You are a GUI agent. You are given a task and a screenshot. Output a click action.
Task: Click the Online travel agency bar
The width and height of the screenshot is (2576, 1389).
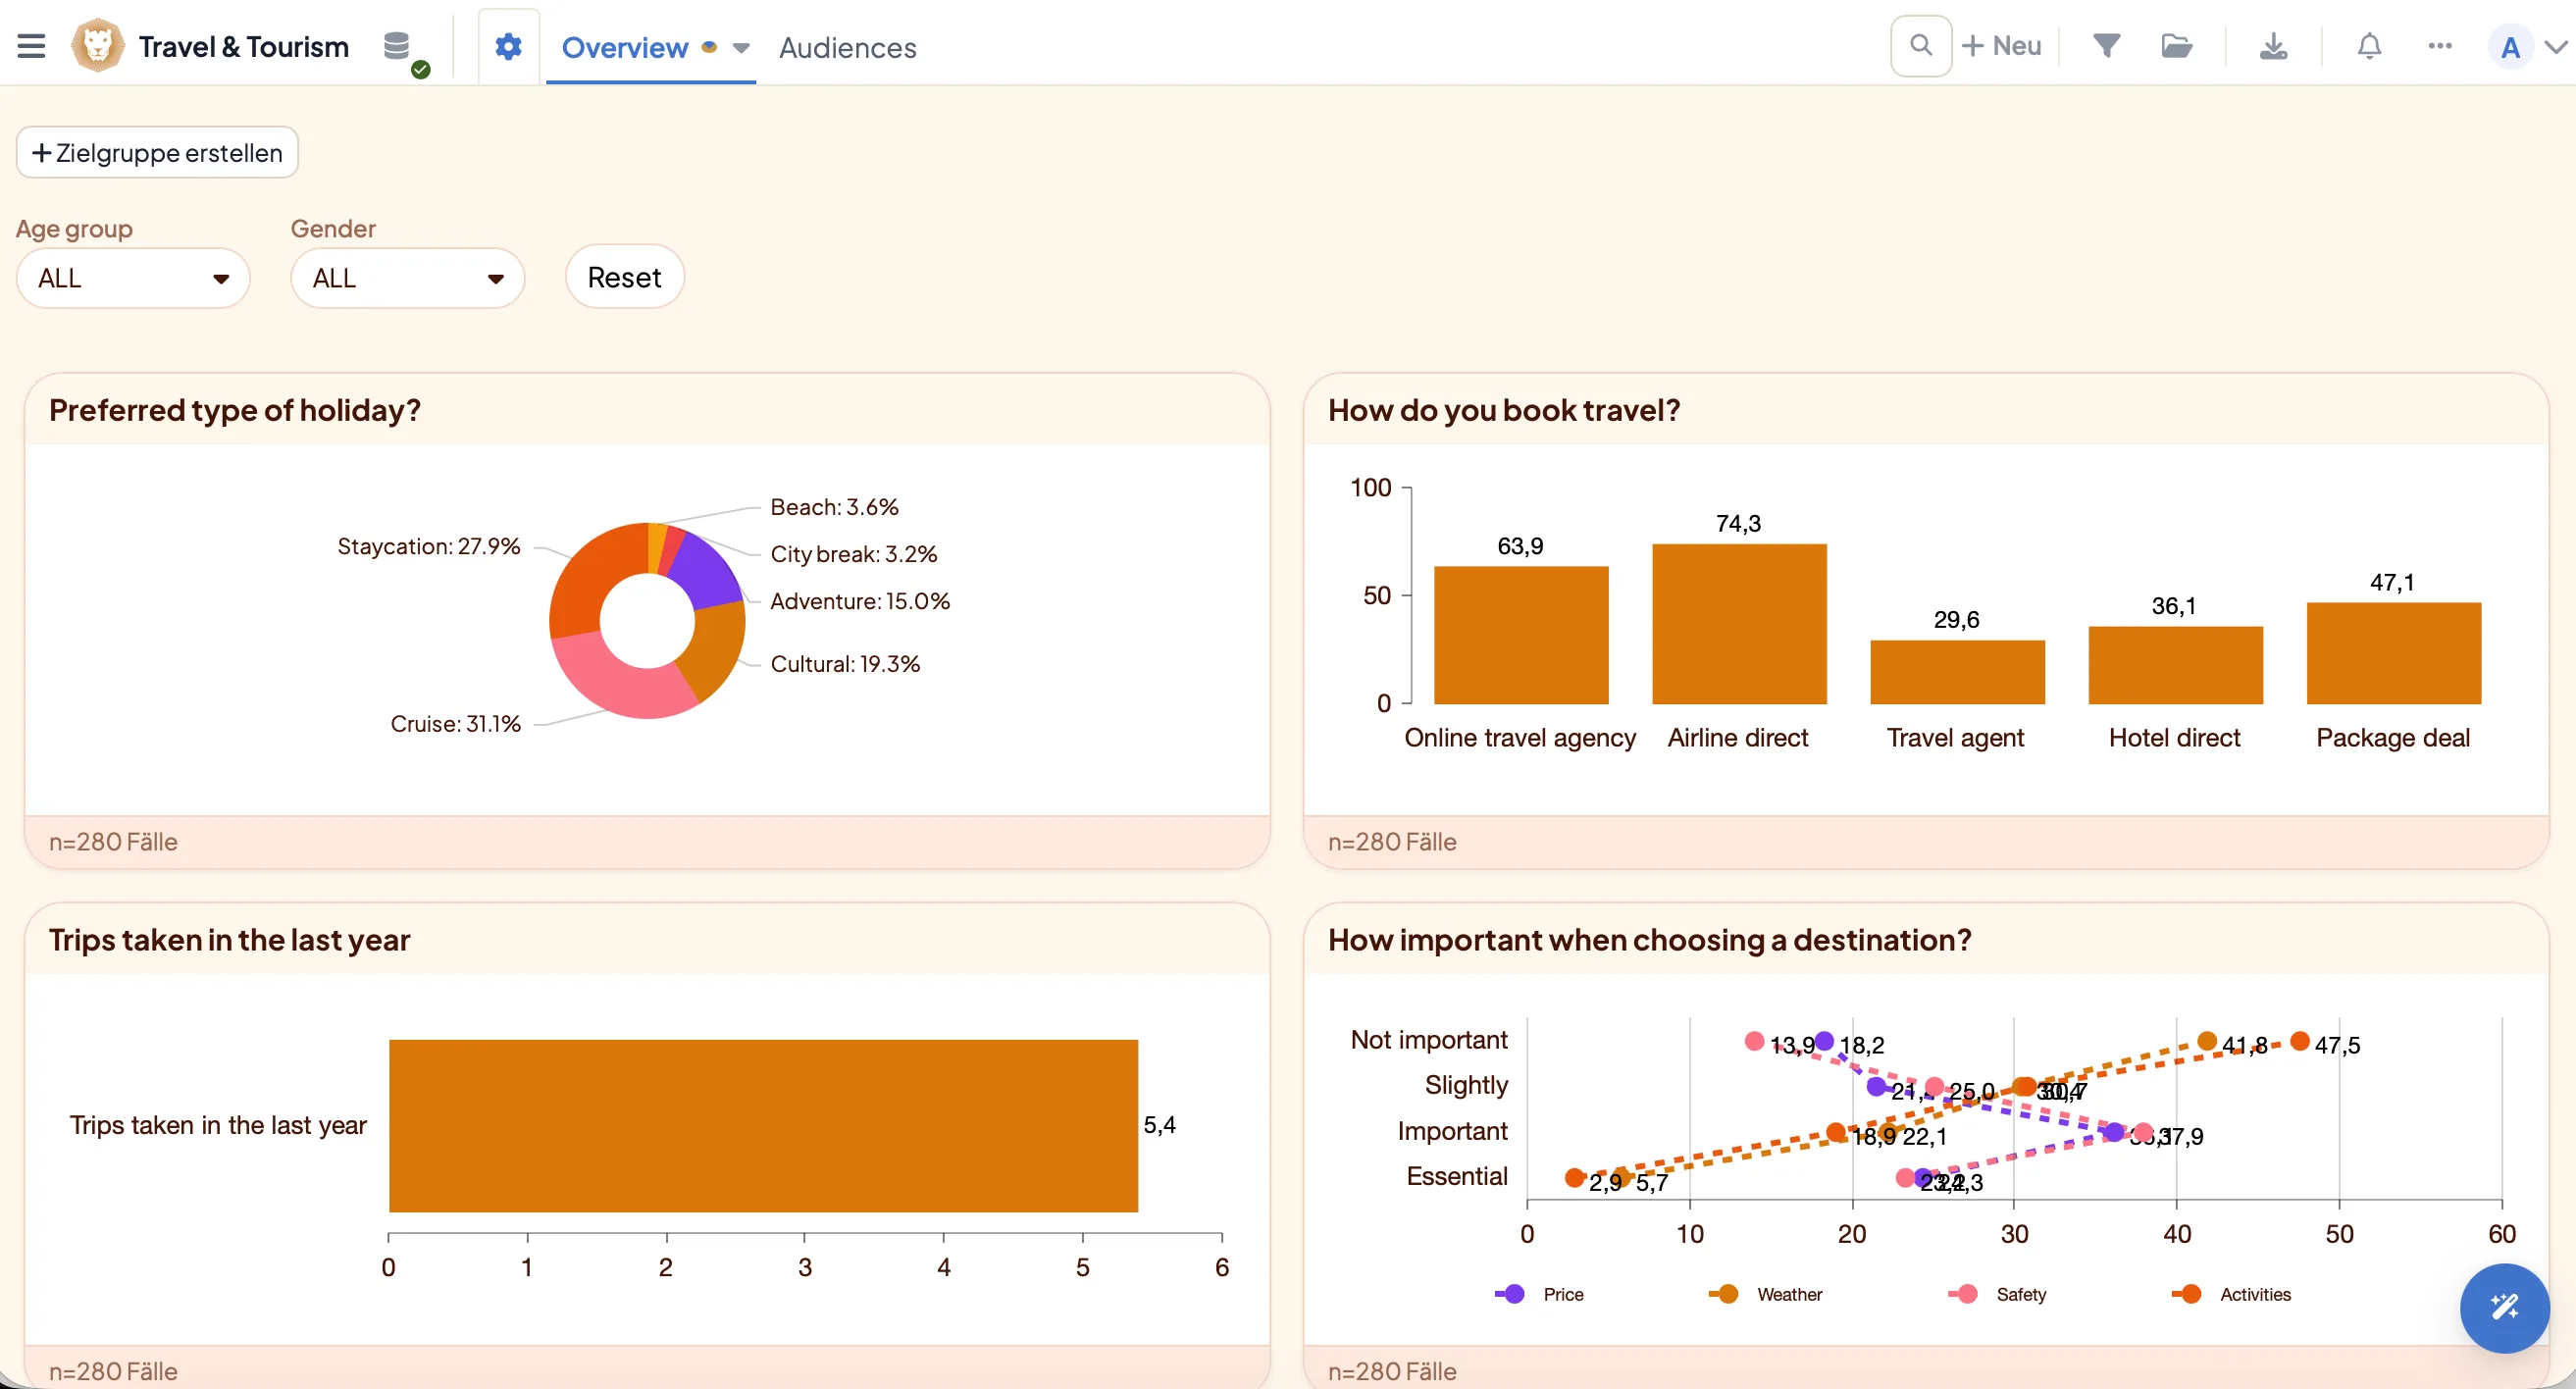[1520, 635]
